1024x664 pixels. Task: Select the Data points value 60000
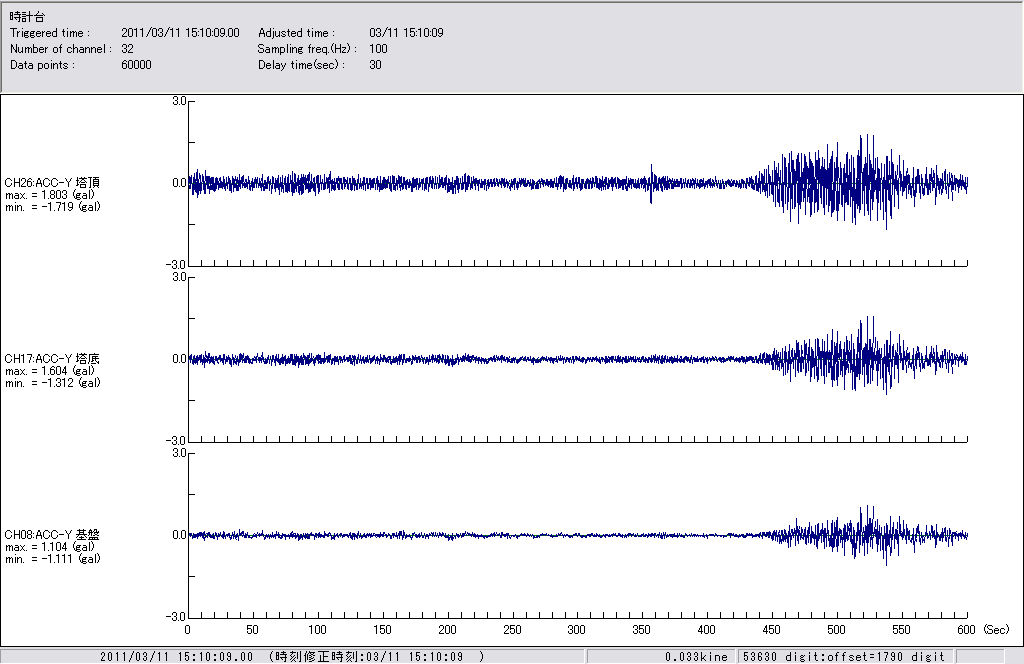click(x=136, y=65)
